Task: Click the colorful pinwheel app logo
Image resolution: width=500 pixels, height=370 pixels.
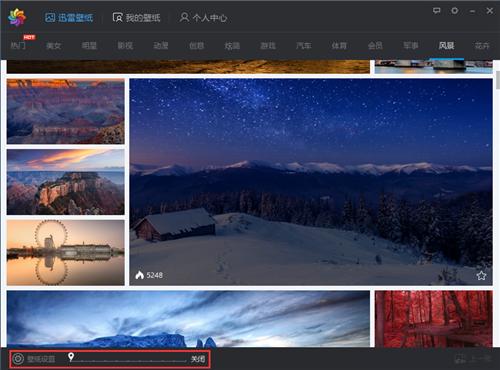Action: point(17,17)
